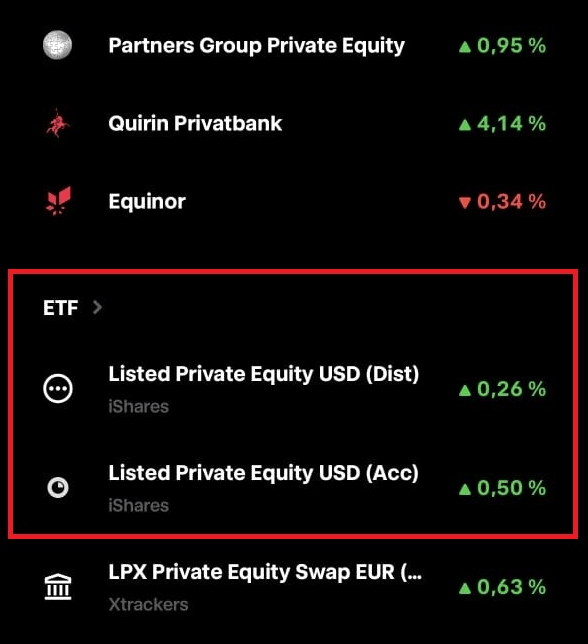Open Listed Private Equity USD (Acc) ETF
Viewport: 588px width, 644px height.
pos(294,488)
